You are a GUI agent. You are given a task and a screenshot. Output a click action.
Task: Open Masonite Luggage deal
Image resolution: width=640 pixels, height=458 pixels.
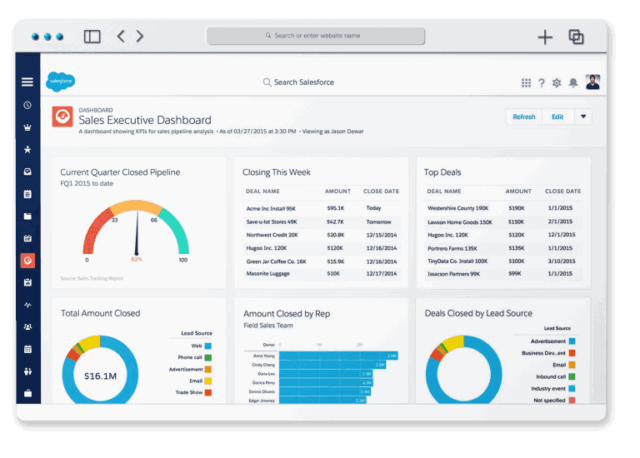[x=268, y=273]
